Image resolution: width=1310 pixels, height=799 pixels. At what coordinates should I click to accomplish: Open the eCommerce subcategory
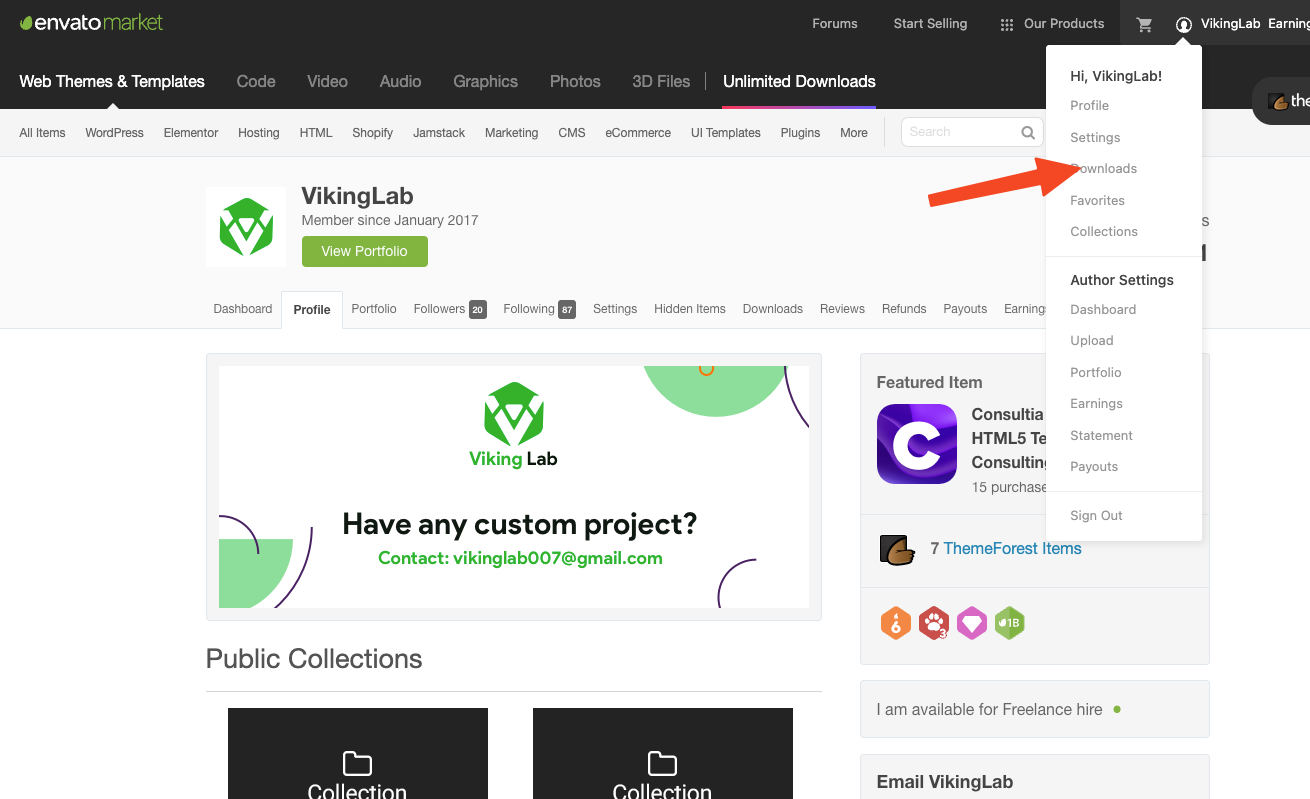pos(638,133)
